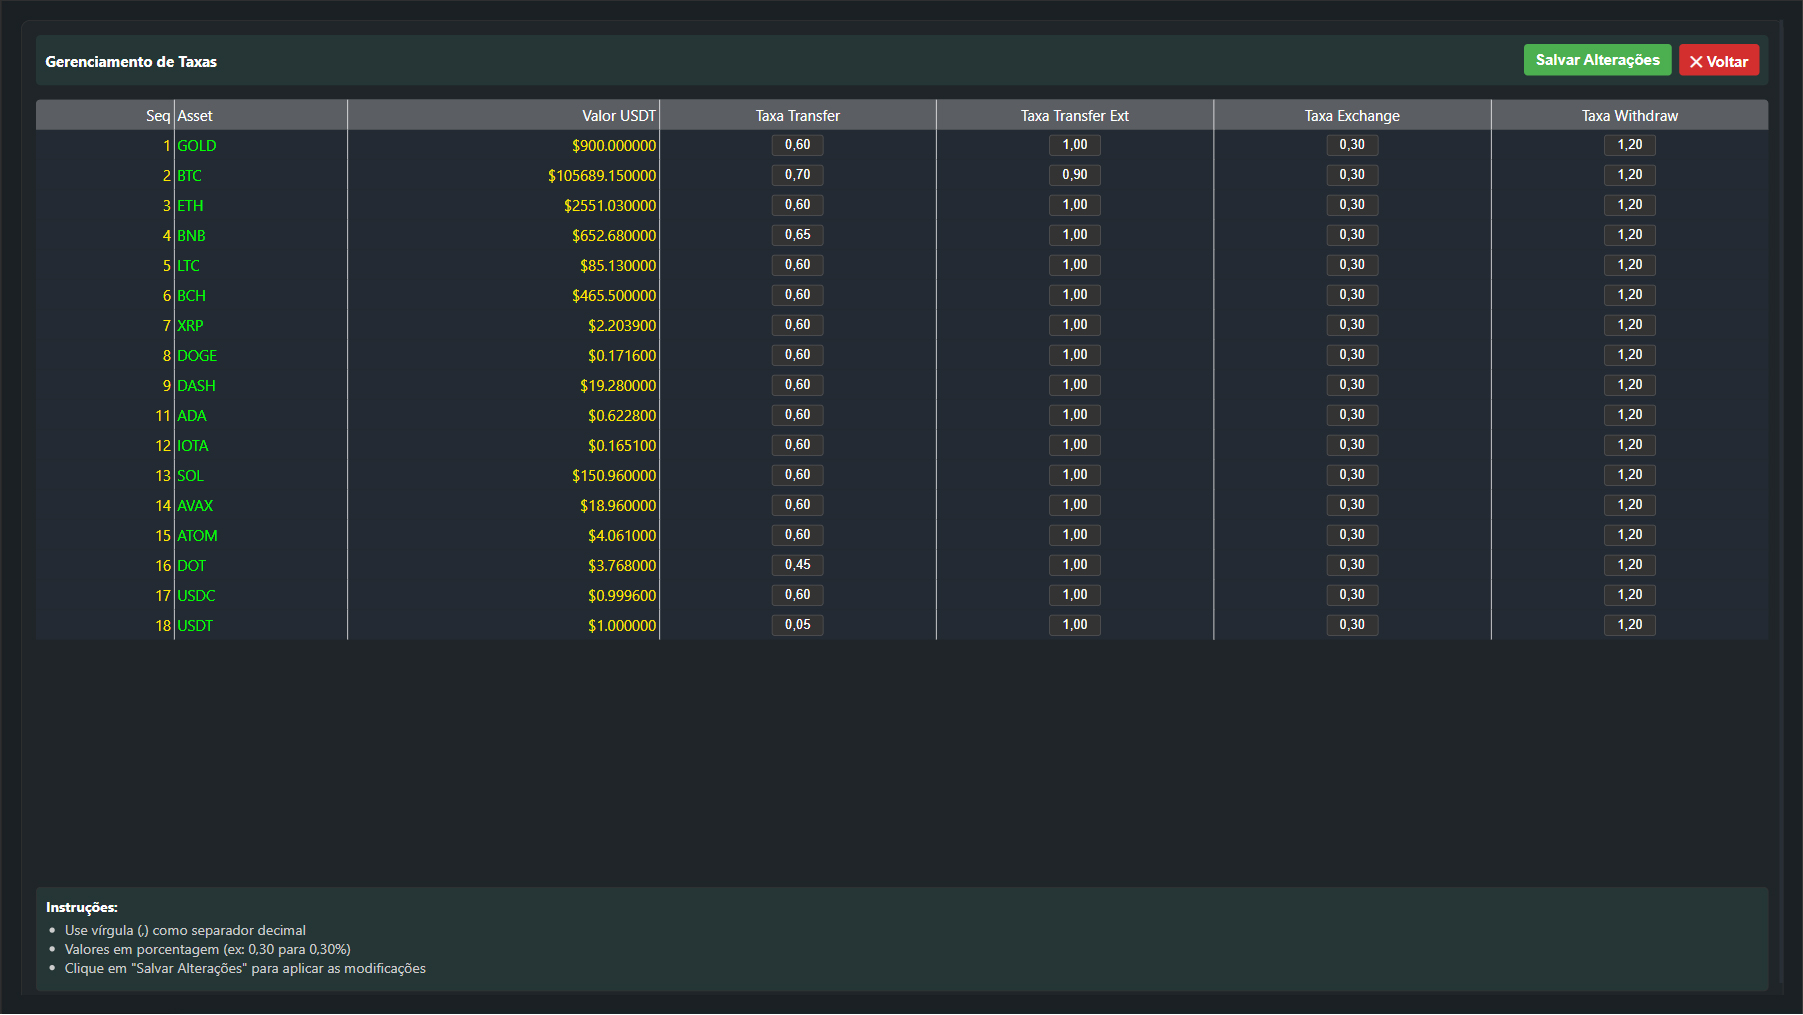Click ETH value $2551.030000
This screenshot has height=1015, width=1803.
coord(610,206)
